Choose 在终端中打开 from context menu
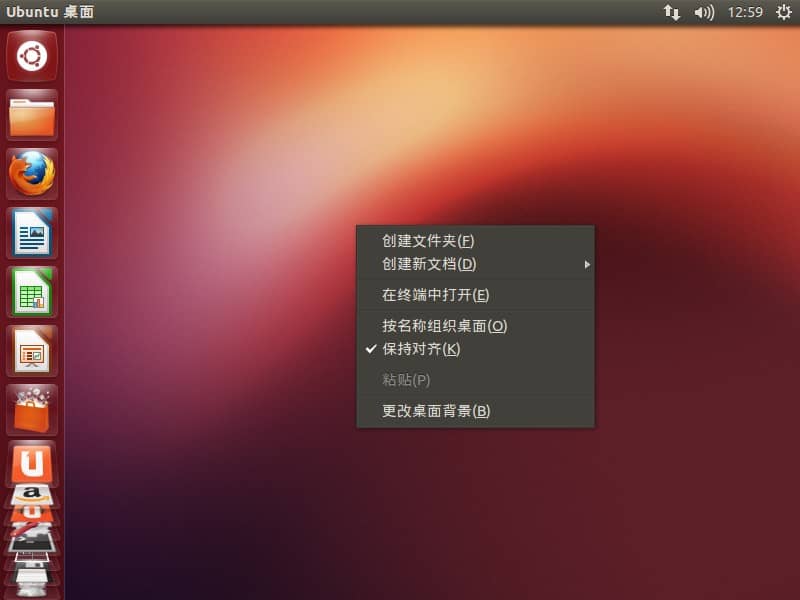Image resolution: width=800 pixels, height=600 pixels. pyautogui.click(x=435, y=295)
